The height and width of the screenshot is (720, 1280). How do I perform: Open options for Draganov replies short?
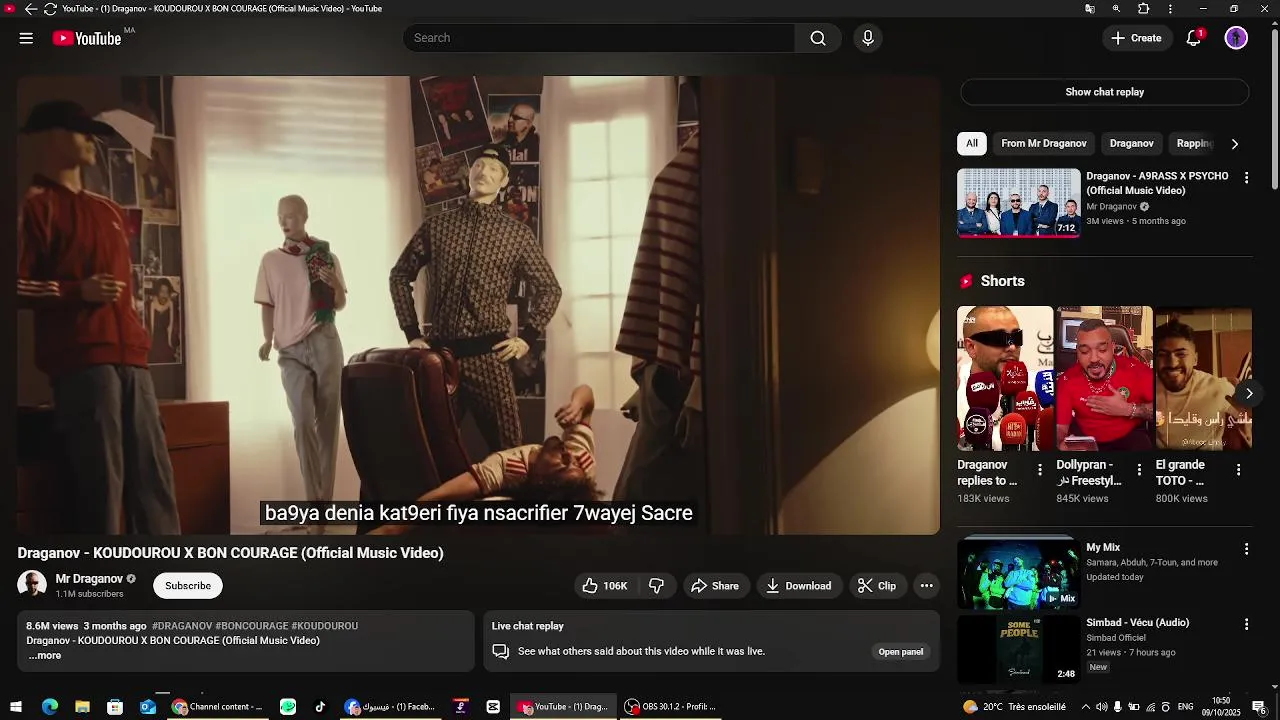[1040, 470]
